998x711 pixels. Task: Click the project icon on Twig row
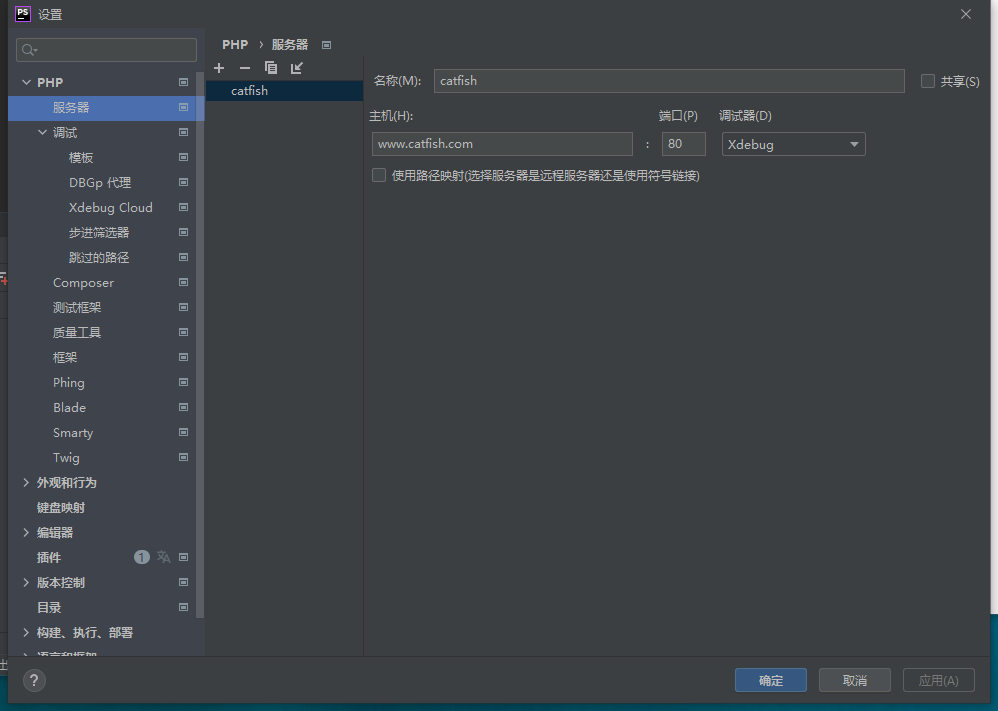coord(183,457)
